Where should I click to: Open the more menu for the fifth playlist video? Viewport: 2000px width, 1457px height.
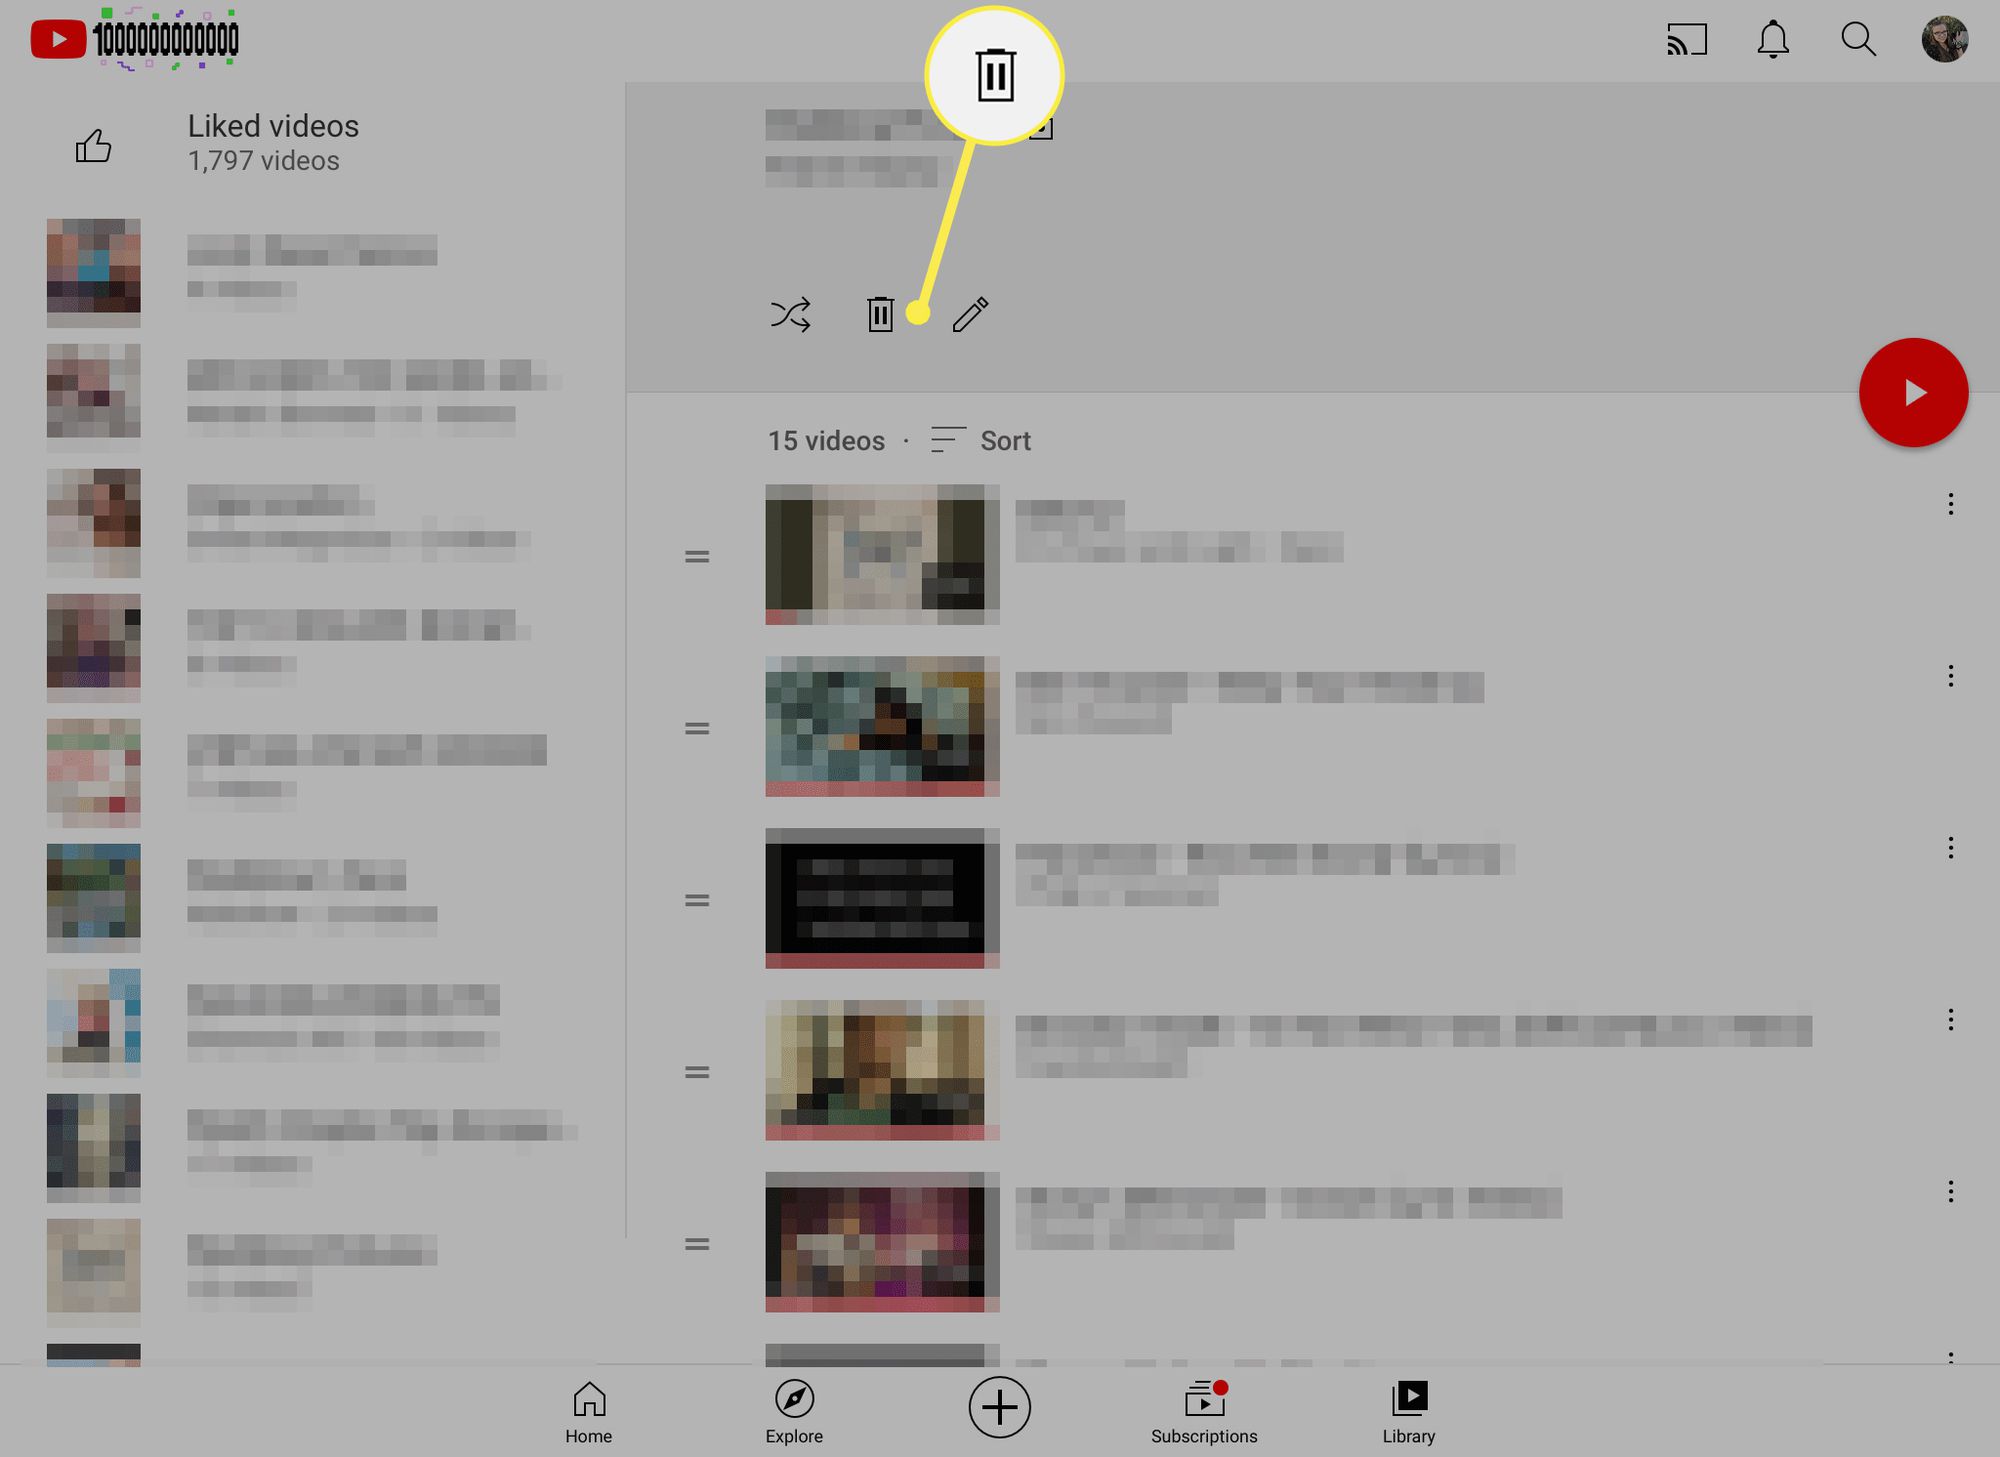coord(1950,1191)
